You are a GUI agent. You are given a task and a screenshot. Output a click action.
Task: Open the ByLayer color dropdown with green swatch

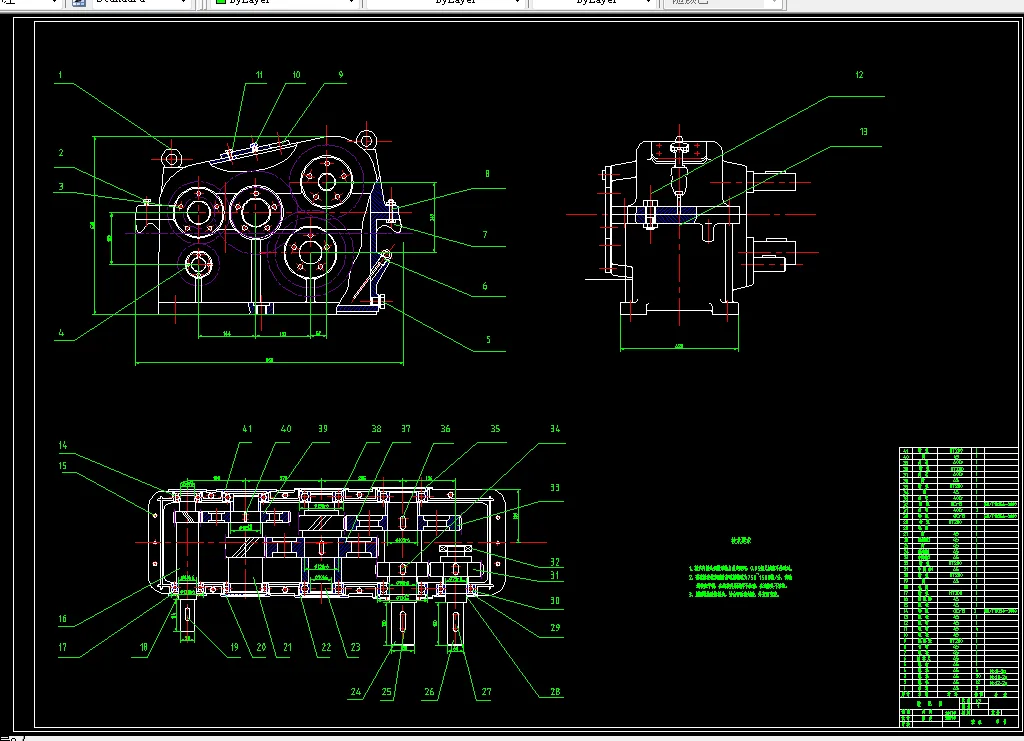pos(285,3)
